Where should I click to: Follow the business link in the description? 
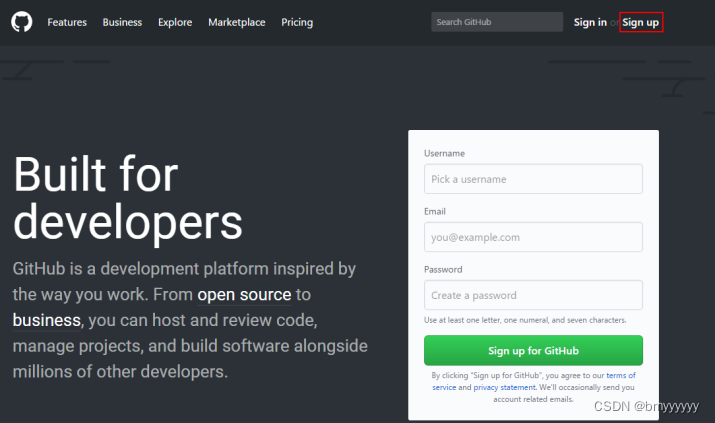pyautogui.click(x=47, y=320)
